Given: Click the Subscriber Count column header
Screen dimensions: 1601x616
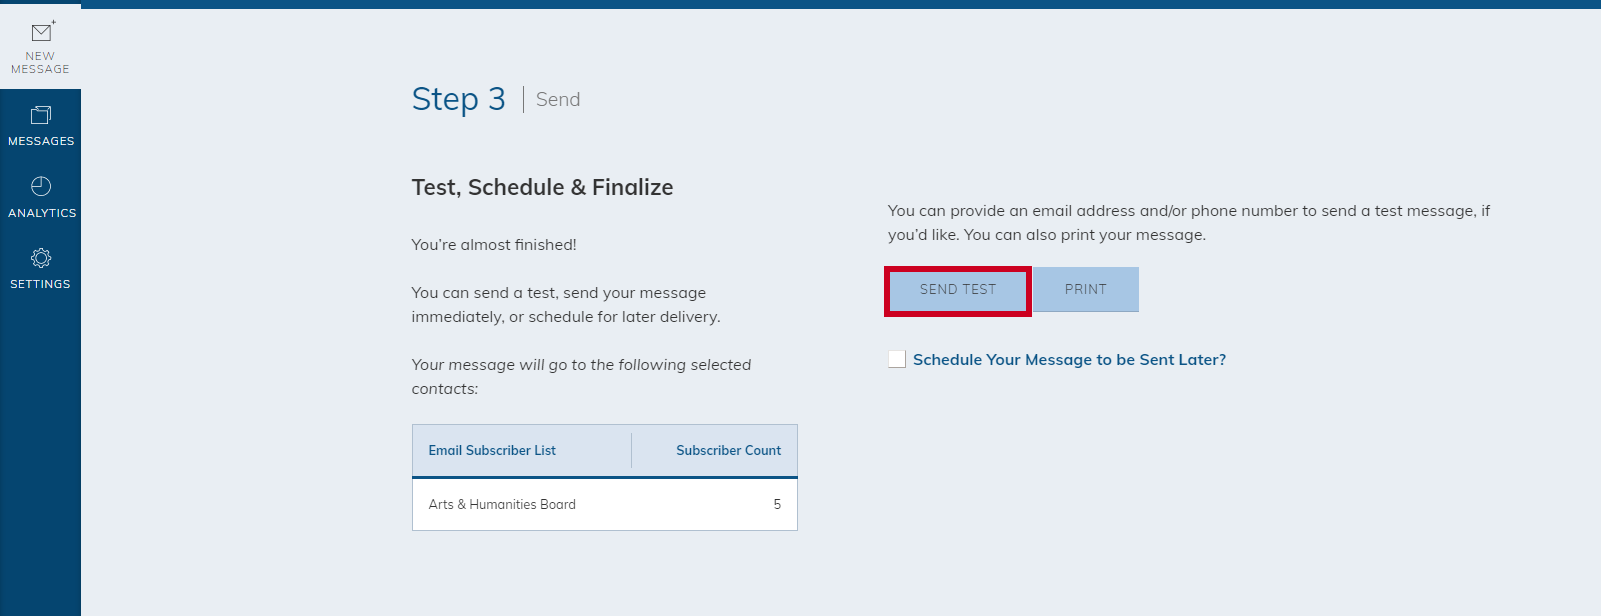Looking at the screenshot, I should [x=728, y=451].
